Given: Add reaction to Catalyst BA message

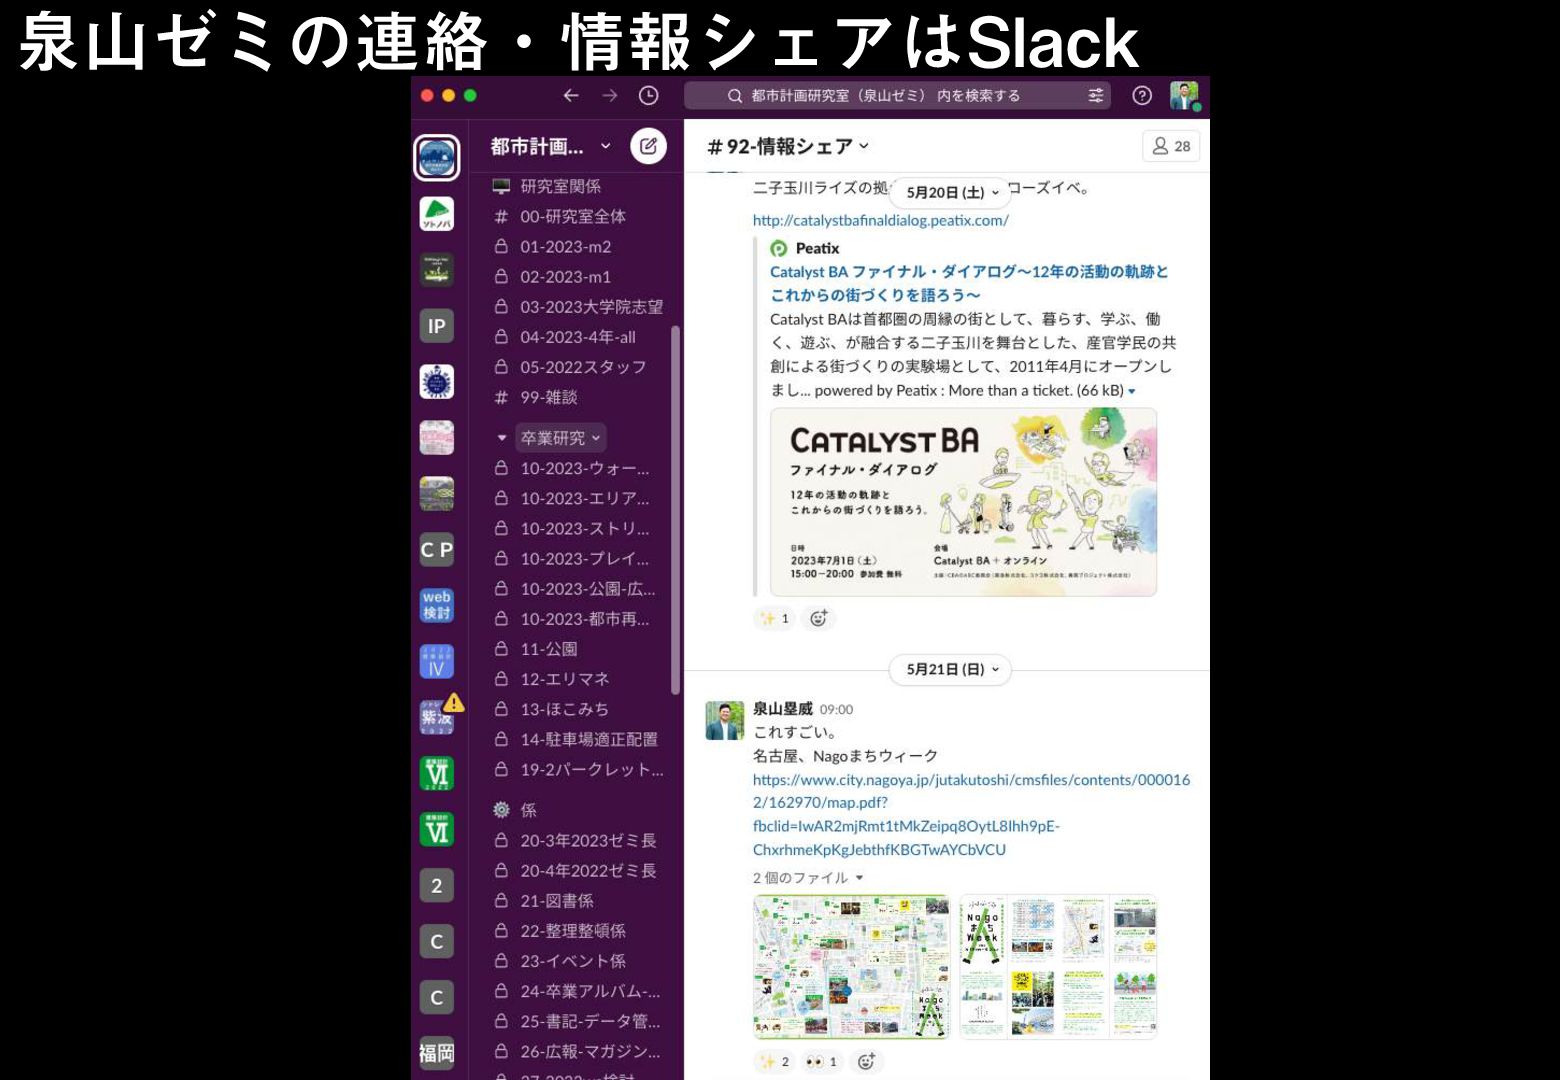Looking at the screenshot, I should coord(819,618).
